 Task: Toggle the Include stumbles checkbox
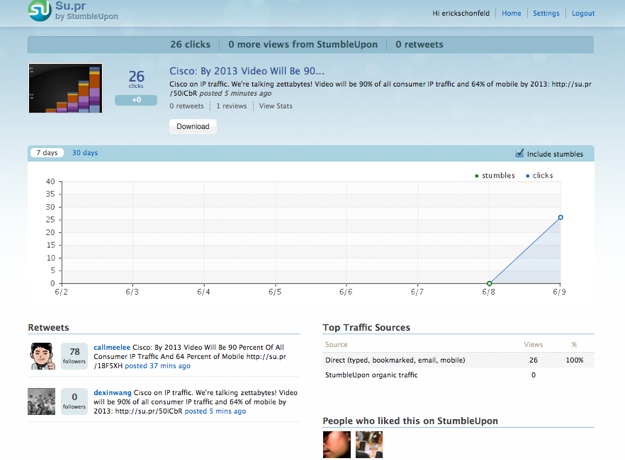519,153
